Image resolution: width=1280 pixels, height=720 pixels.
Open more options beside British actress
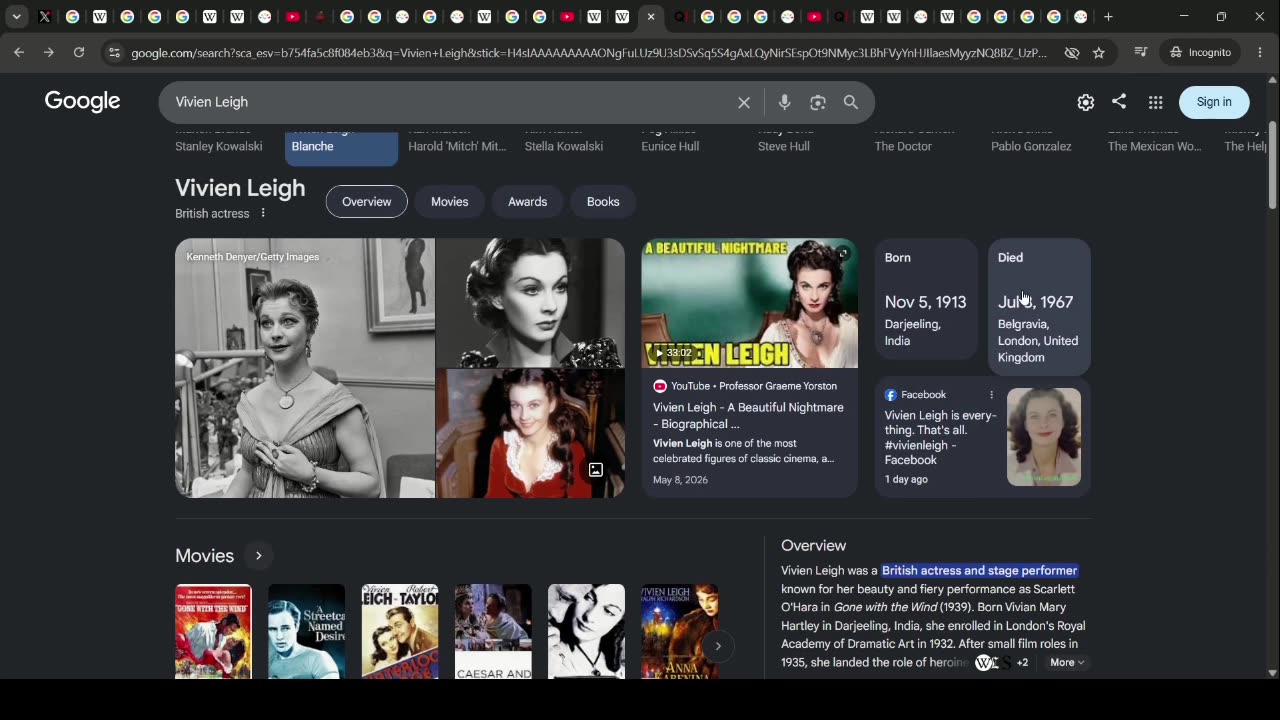[263, 213]
